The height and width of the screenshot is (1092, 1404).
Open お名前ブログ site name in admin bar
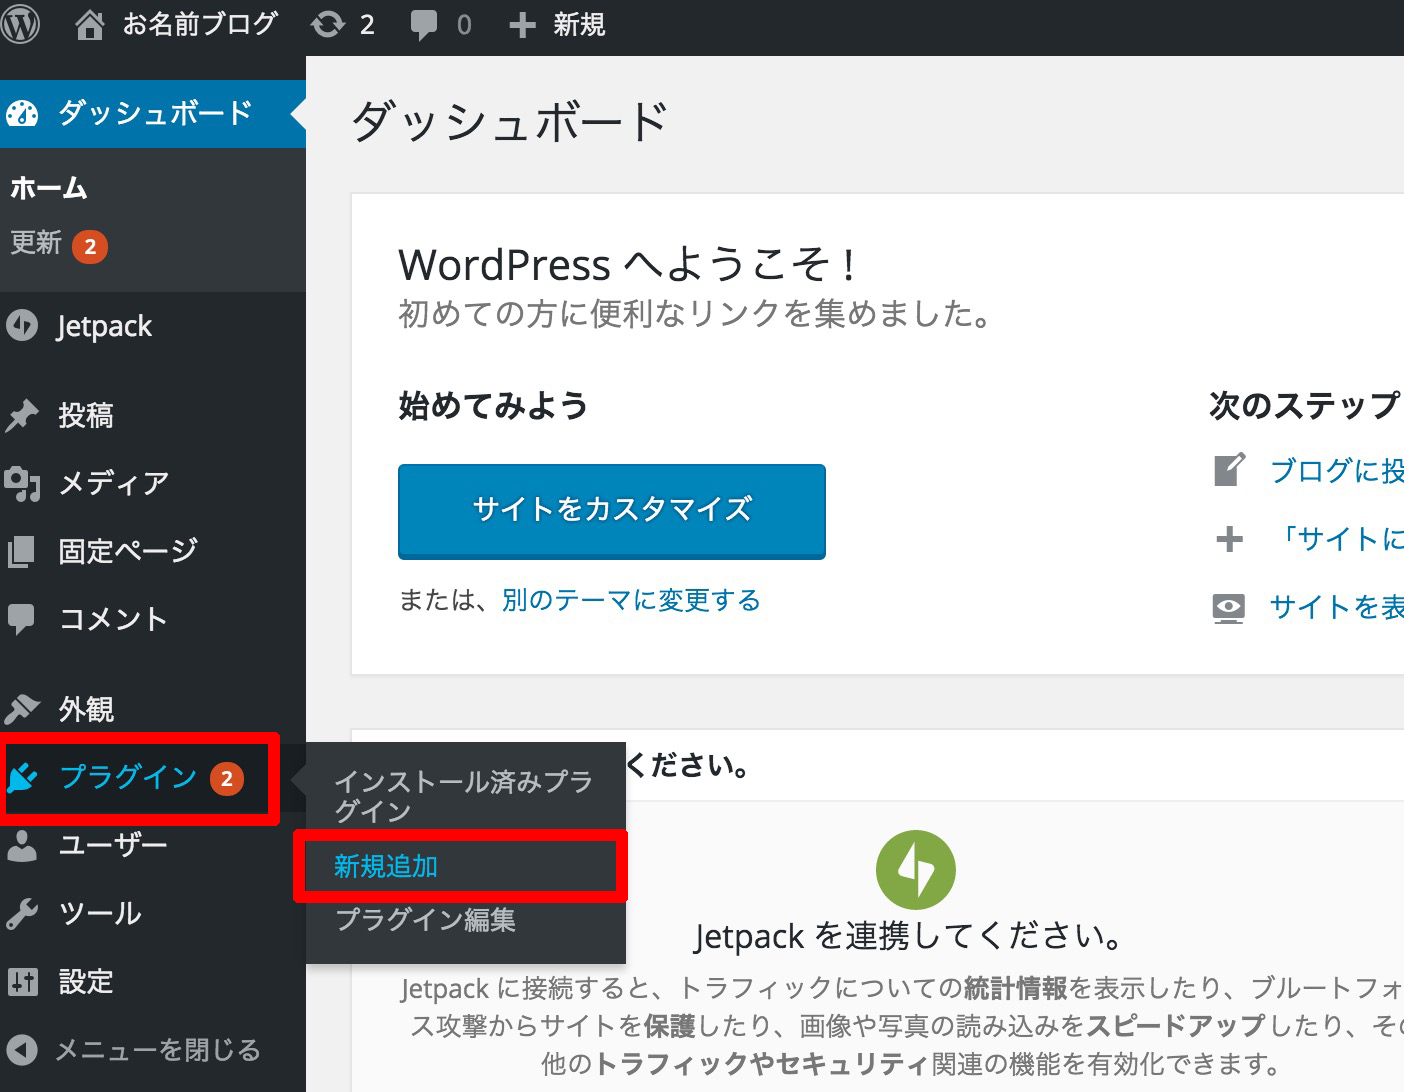tap(200, 24)
